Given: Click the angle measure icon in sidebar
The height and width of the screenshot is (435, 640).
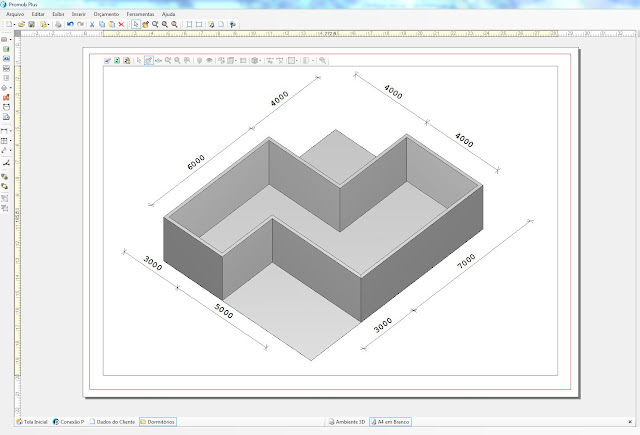Looking at the screenshot, I should tap(6, 163).
